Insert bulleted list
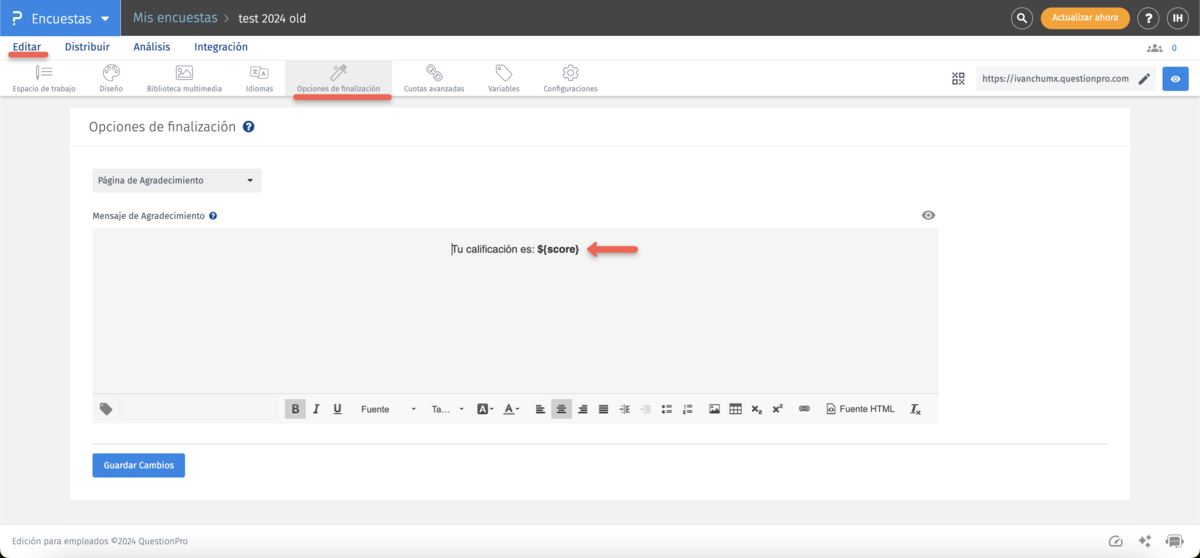Image resolution: width=1200 pixels, height=558 pixels. (667, 409)
